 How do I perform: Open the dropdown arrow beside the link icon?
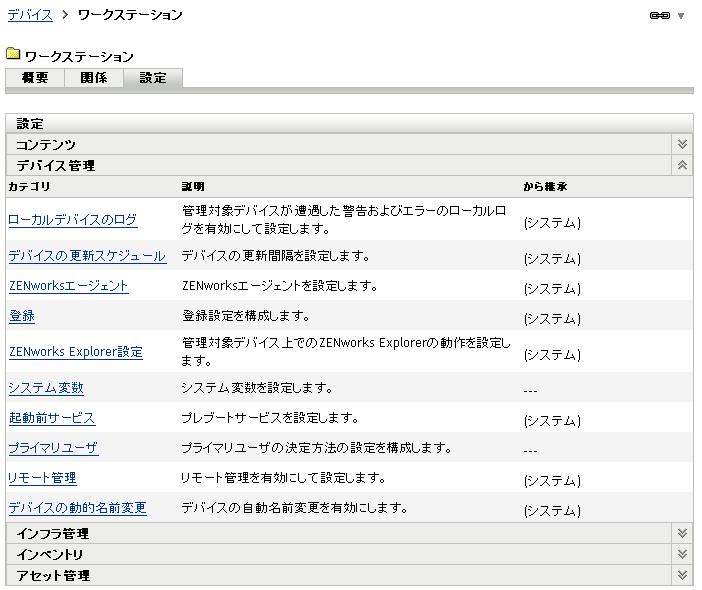681,16
